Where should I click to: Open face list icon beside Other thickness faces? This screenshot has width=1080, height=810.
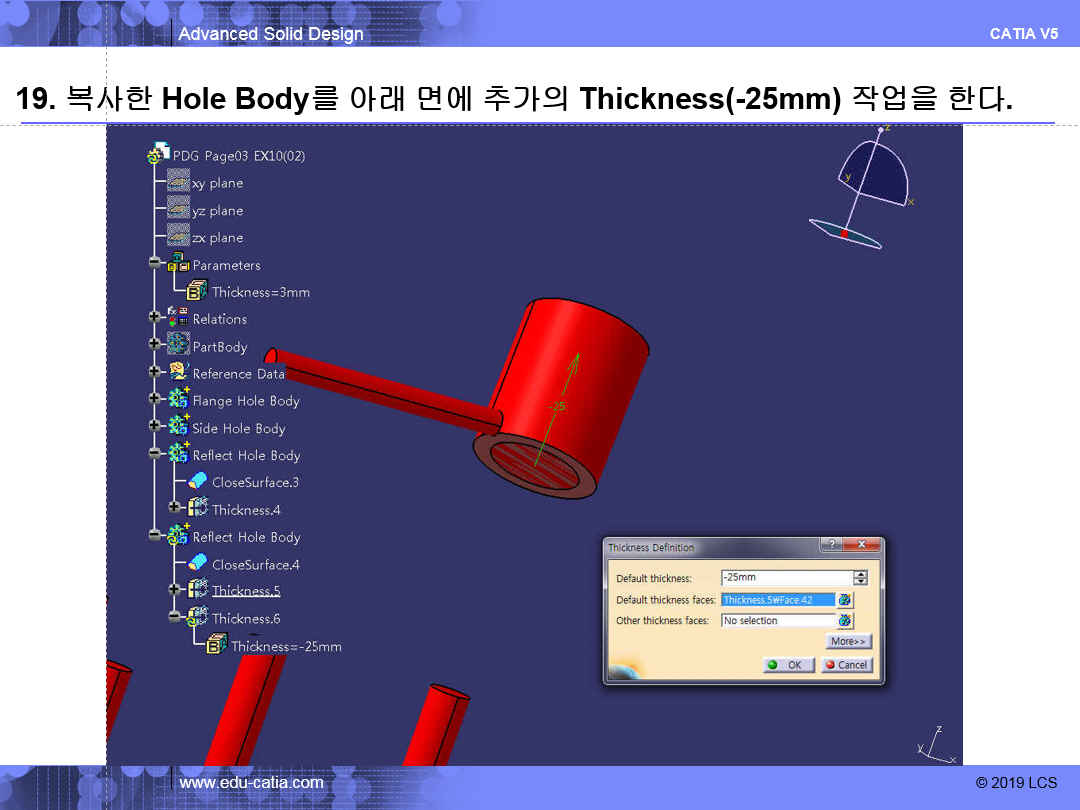pos(845,621)
